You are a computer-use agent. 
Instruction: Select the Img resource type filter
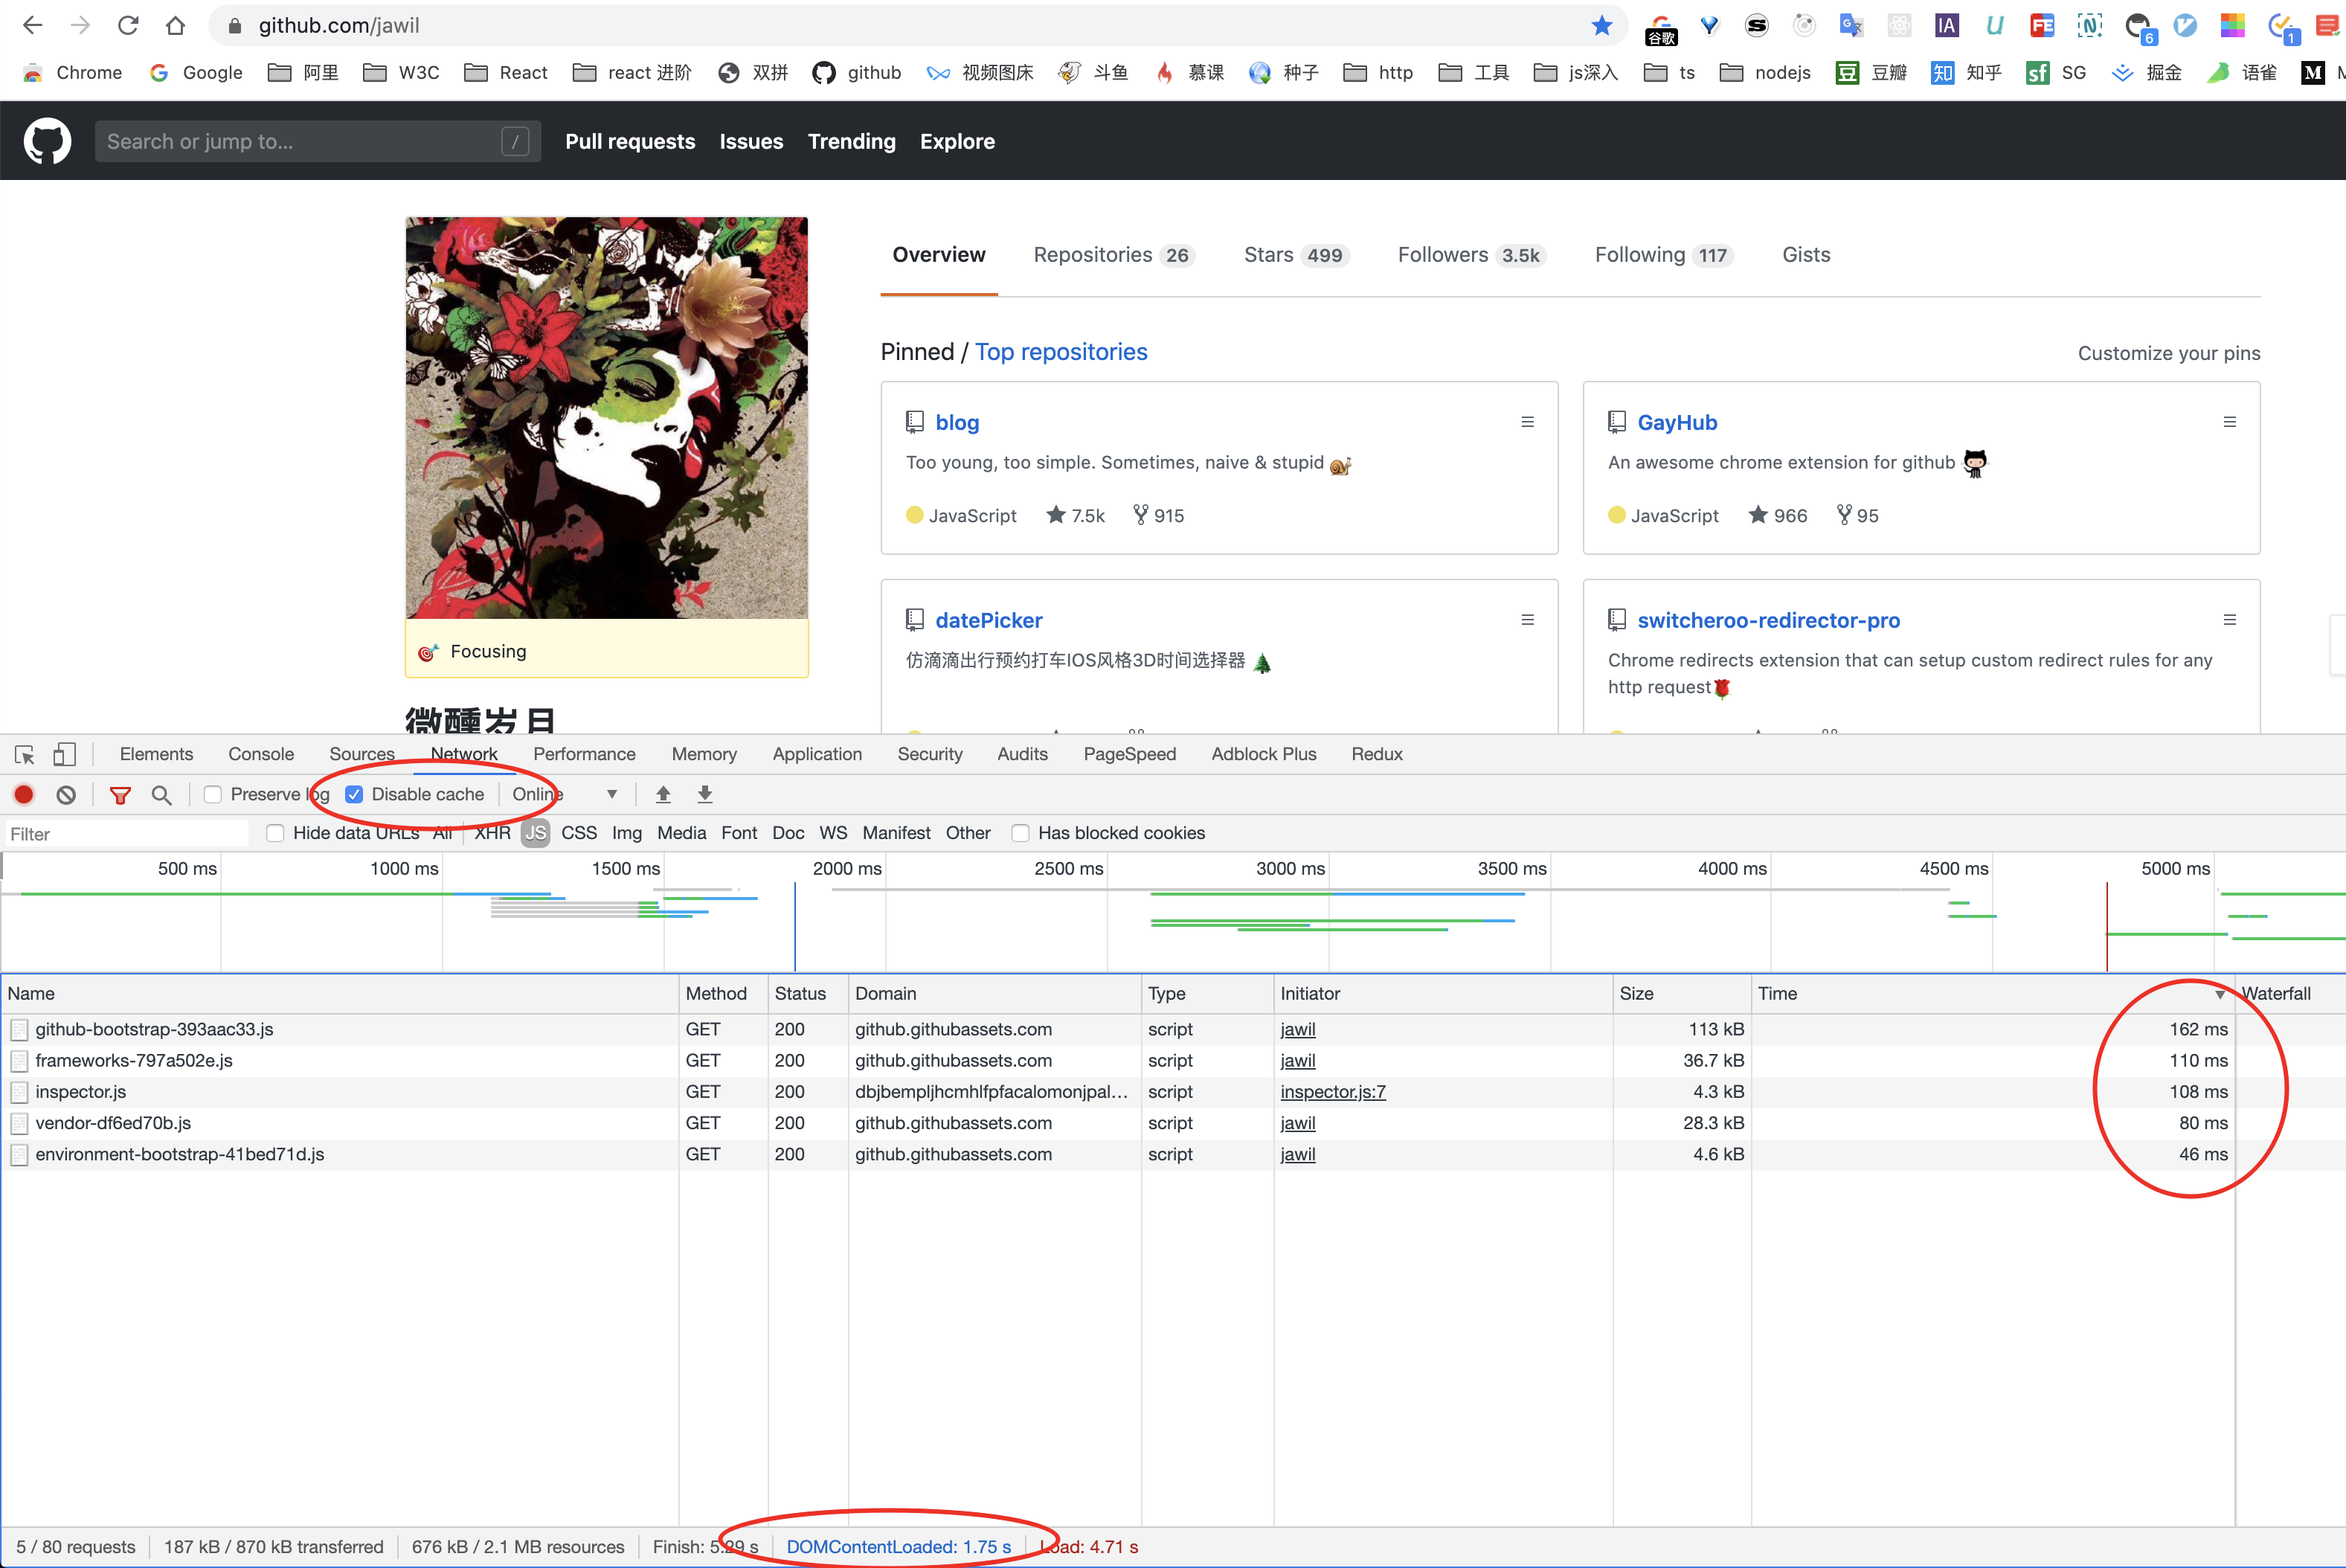[627, 833]
